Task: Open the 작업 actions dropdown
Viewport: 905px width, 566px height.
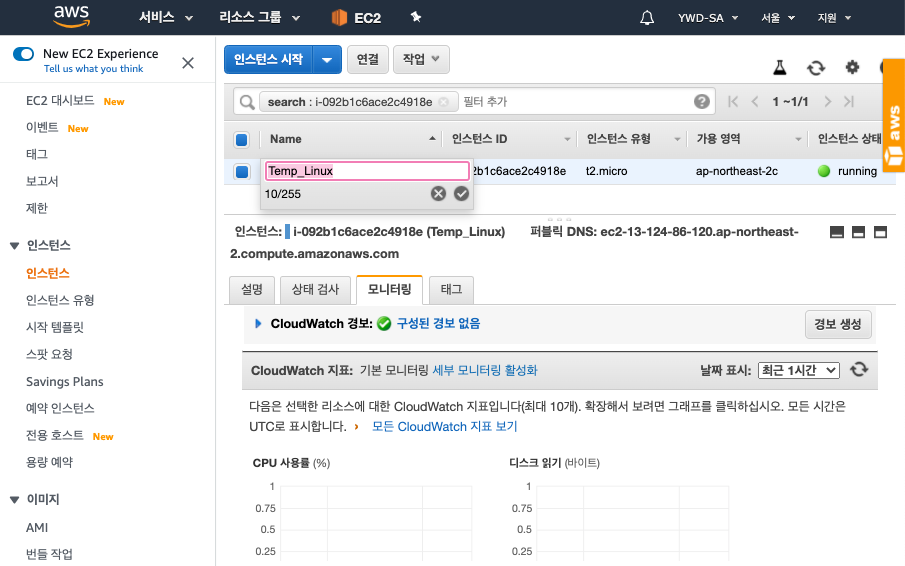Action: coord(421,59)
